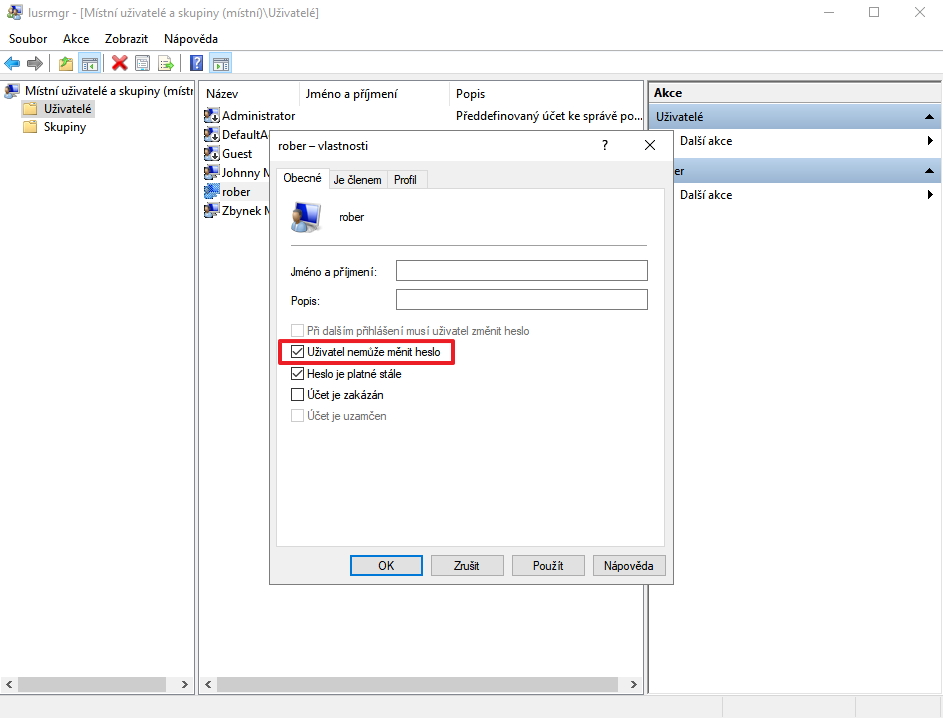
Task: Toggle the show/hide console tree icon
Action: pyautogui.click(x=90, y=63)
